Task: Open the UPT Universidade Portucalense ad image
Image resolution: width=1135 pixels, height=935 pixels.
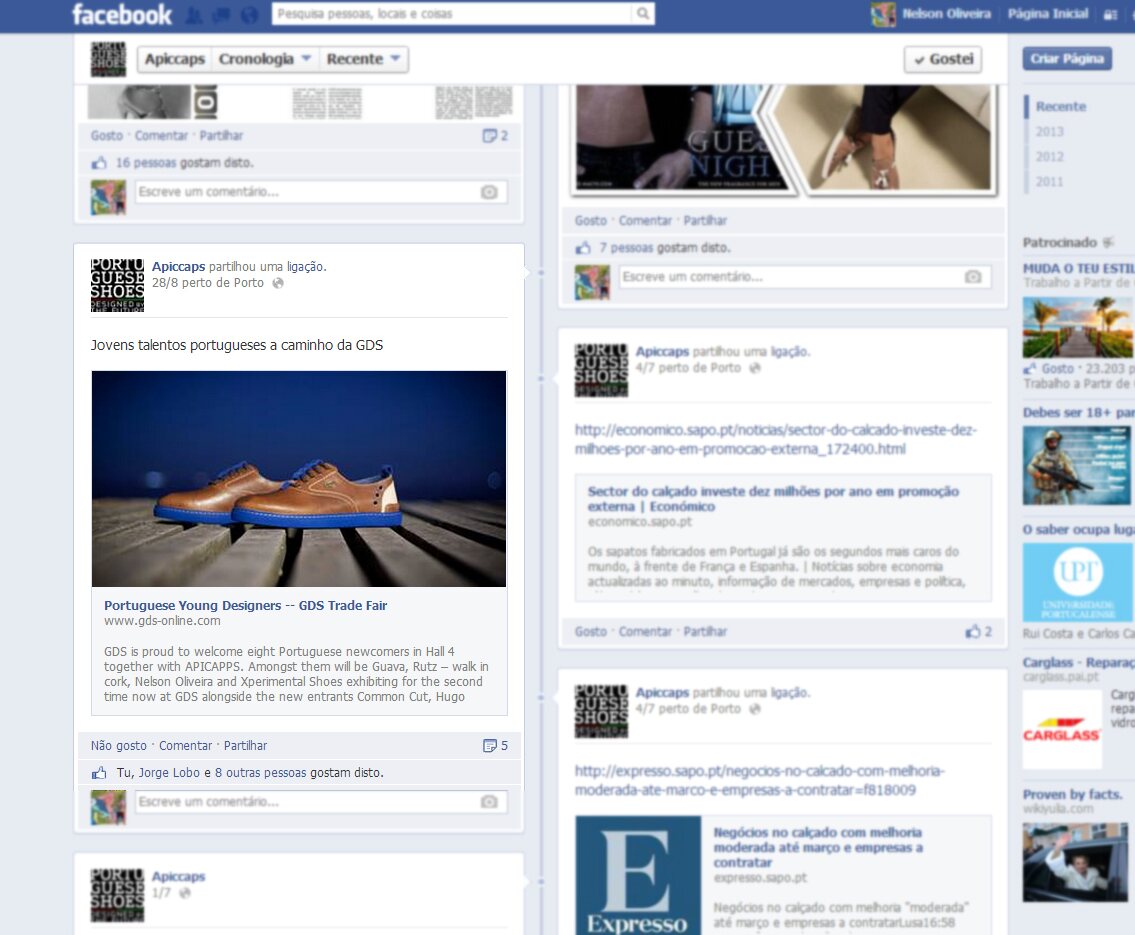Action: pyautogui.click(x=1078, y=583)
